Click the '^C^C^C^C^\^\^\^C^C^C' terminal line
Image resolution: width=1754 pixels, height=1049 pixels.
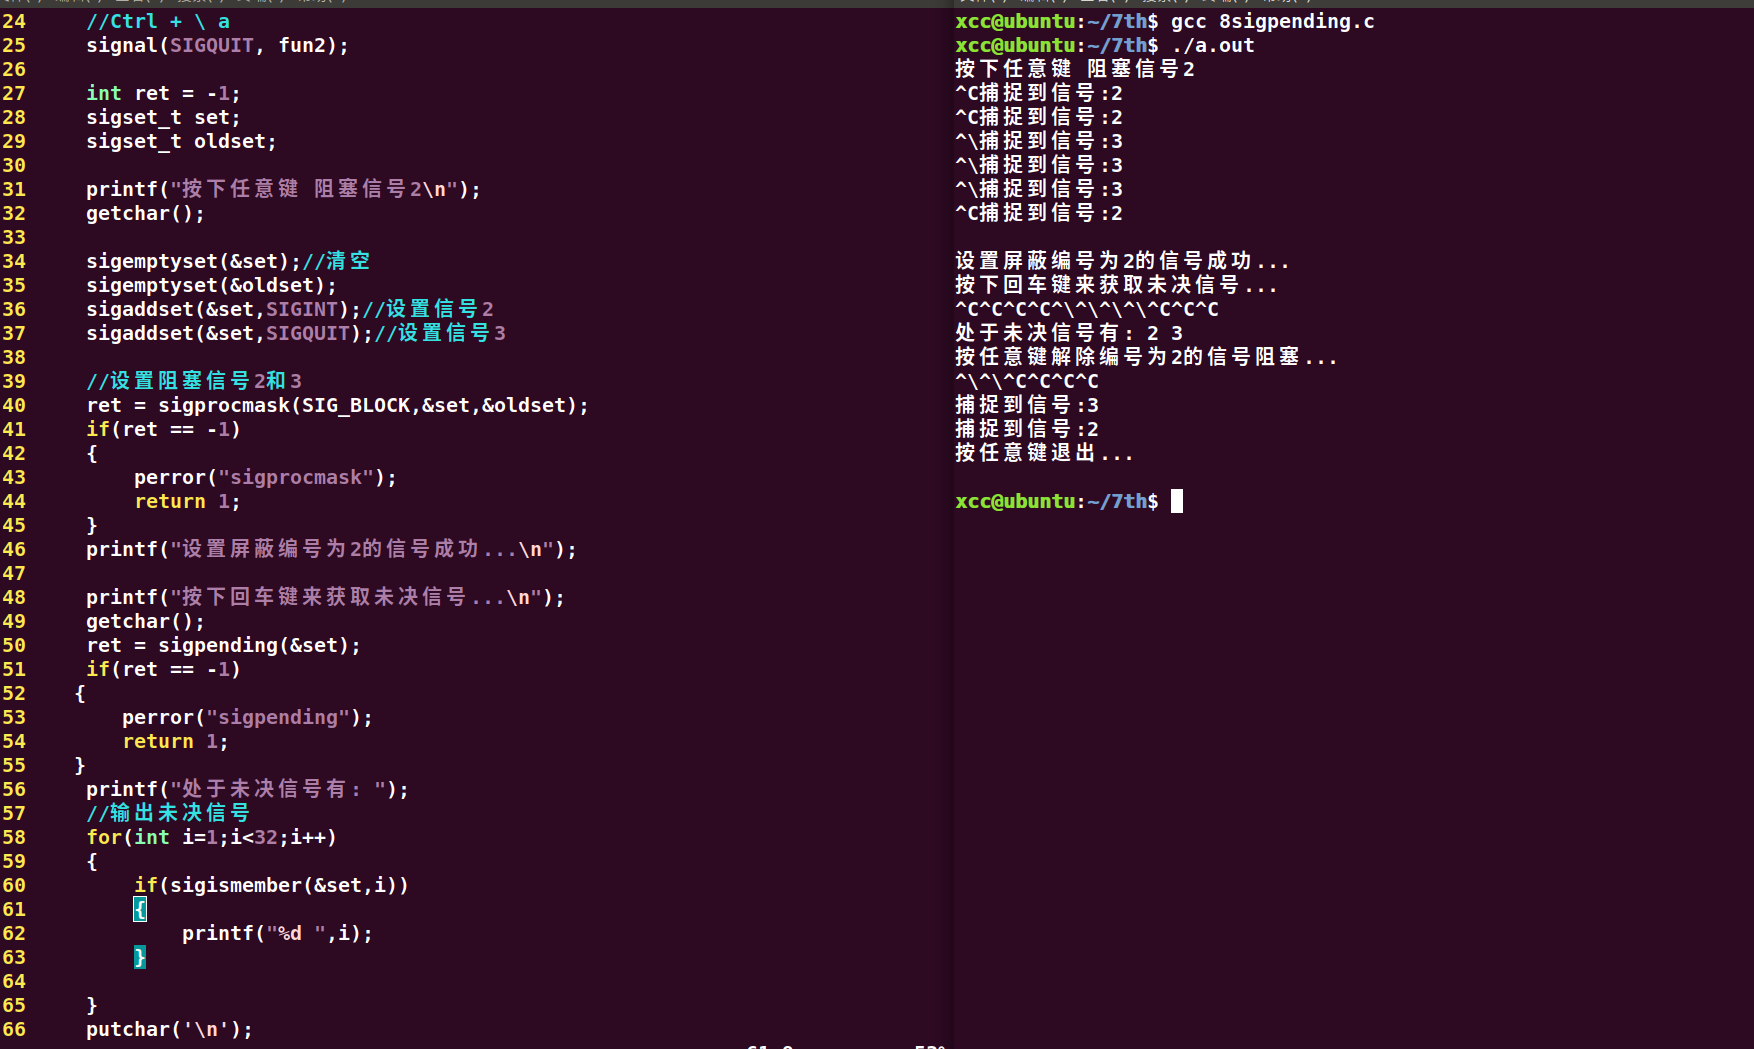1087,309
